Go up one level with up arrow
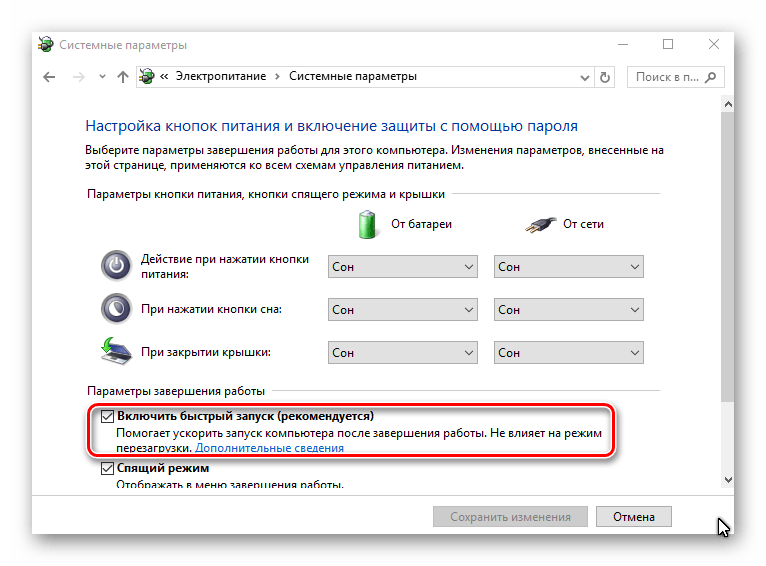Screen dimensions: 766x566 (123, 77)
